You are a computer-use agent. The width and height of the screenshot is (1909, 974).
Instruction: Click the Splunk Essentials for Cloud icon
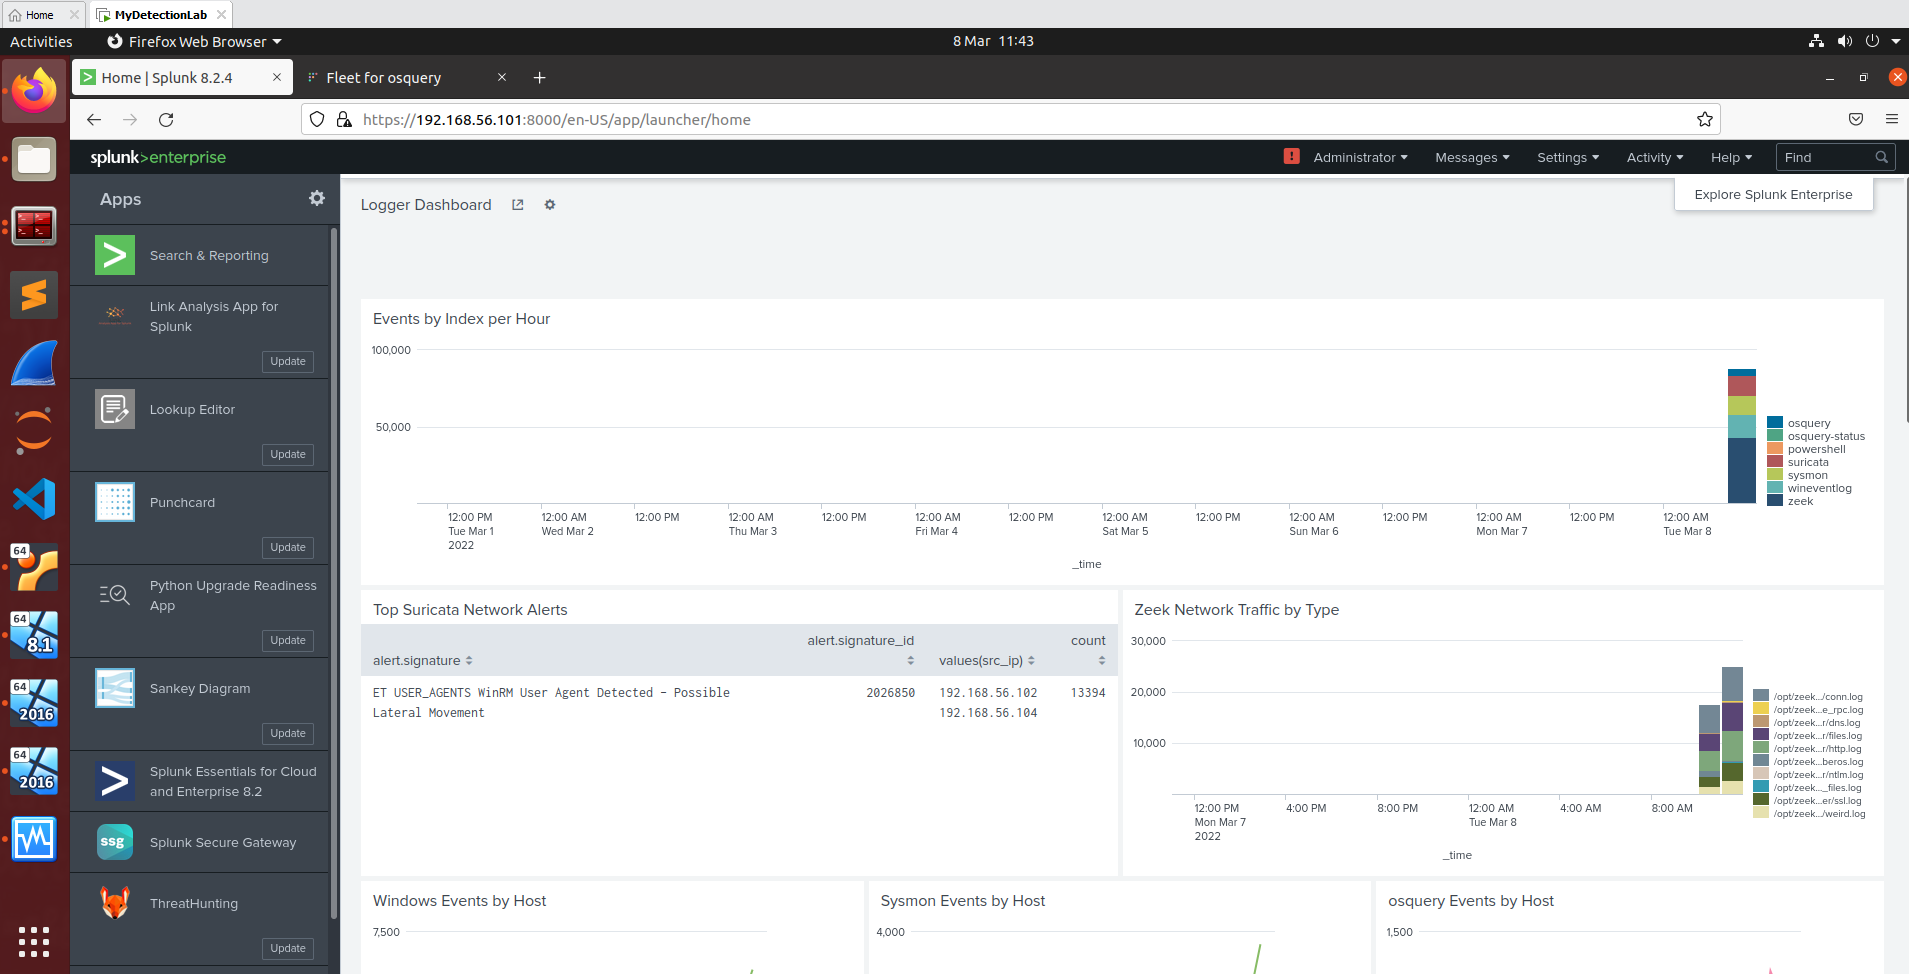tap(115, 781)
